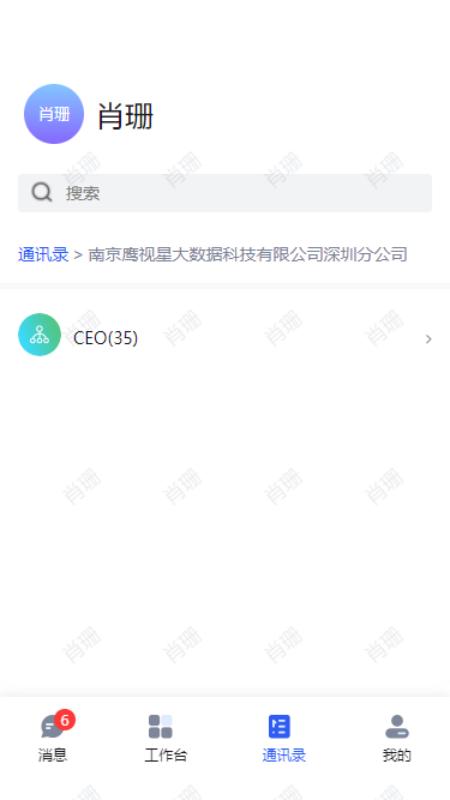The width and height of the screenshot is (450, 800).
Task: Click the magnifier icon in search bar
Action: tap(41, 193)
